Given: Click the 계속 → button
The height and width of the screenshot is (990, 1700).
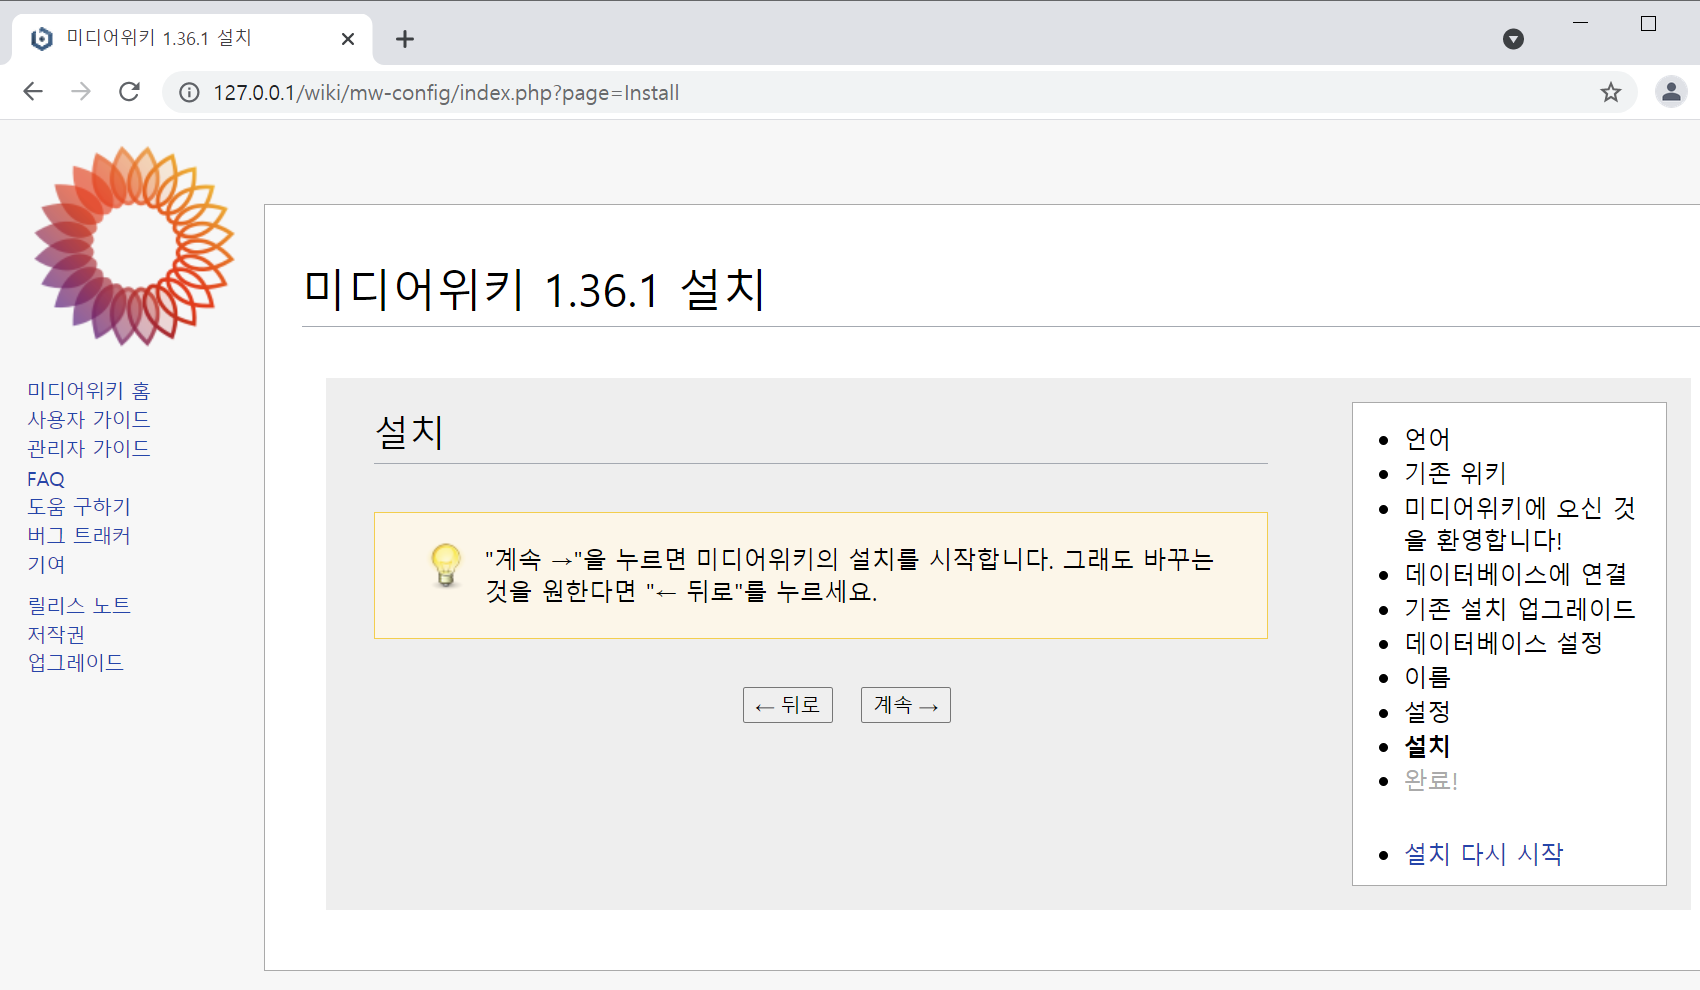Looking at the screenshot, I should point(906,705).
